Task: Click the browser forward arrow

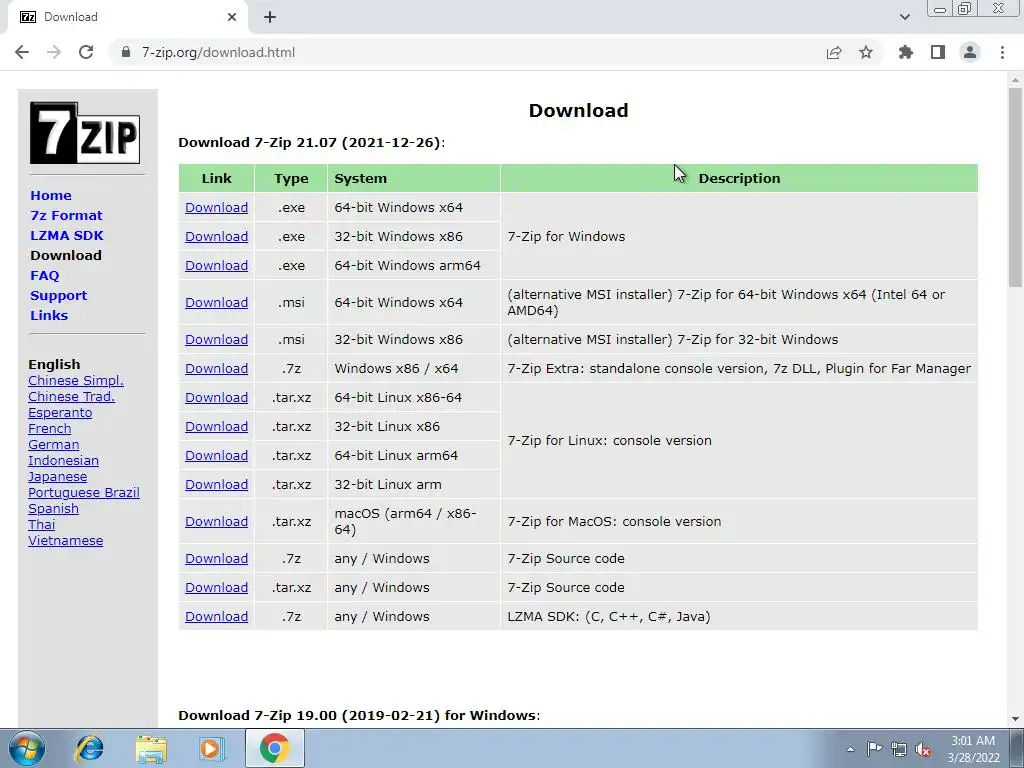Action: pyautogui.click(x=54, y=52)
